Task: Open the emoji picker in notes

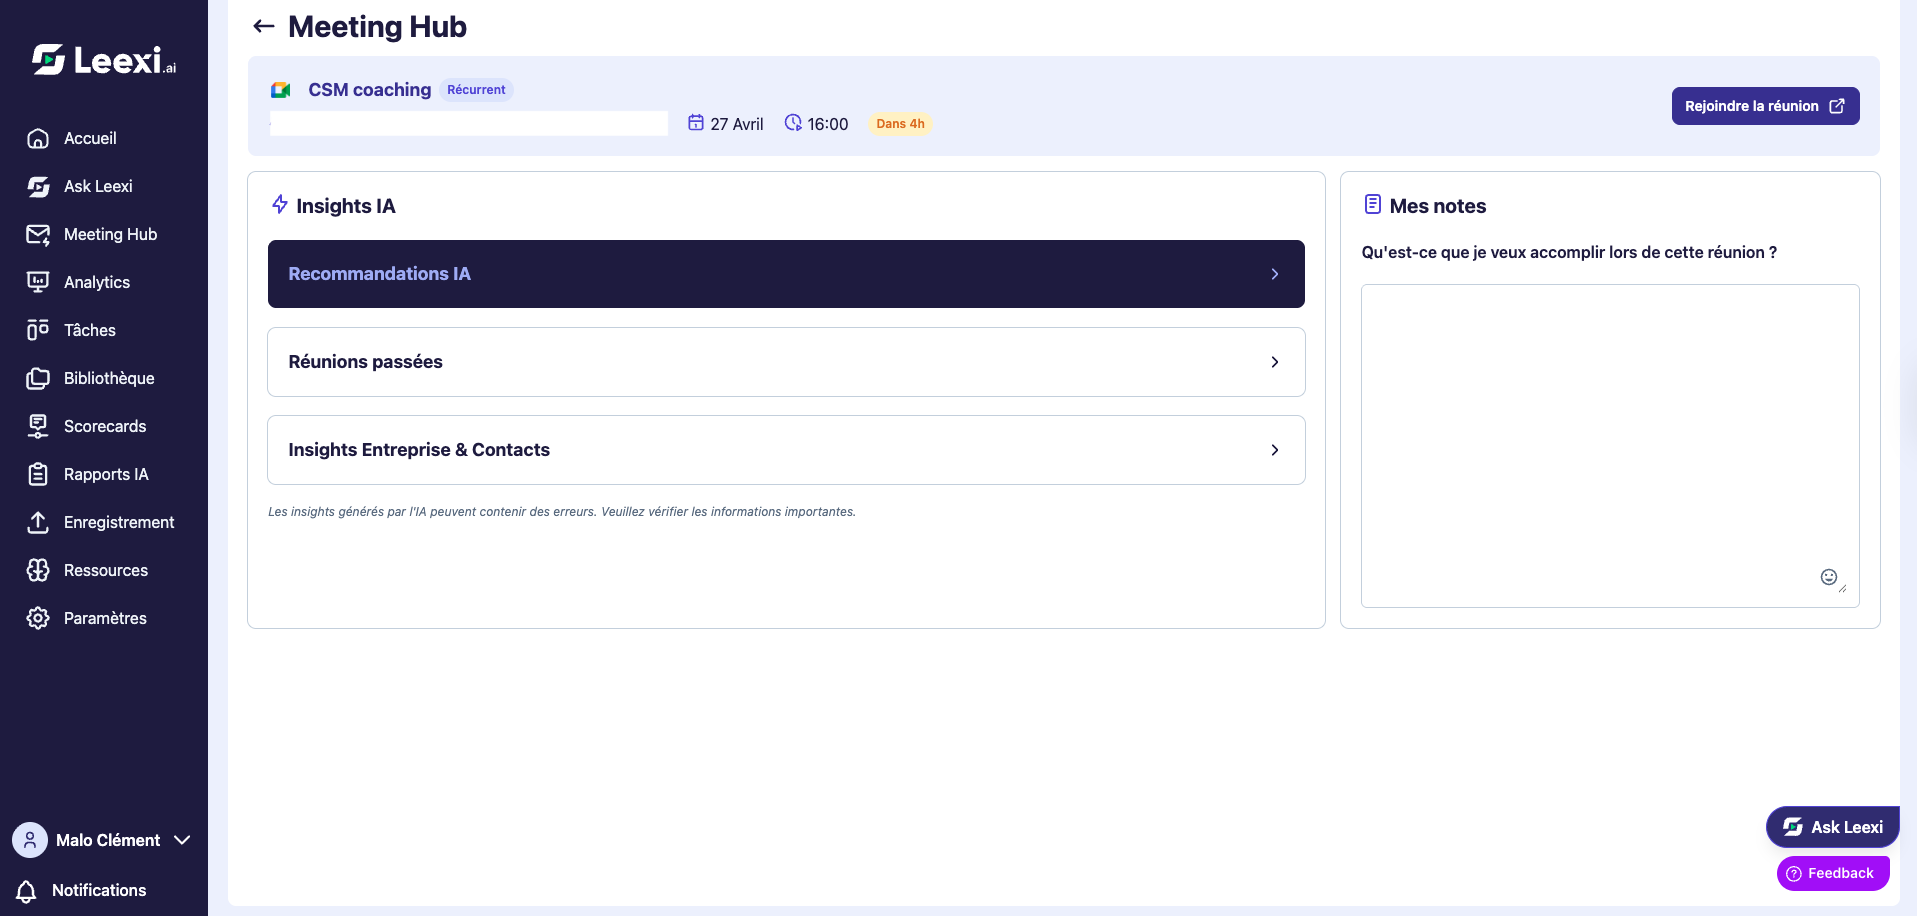Action: (x=1828, y=577)
